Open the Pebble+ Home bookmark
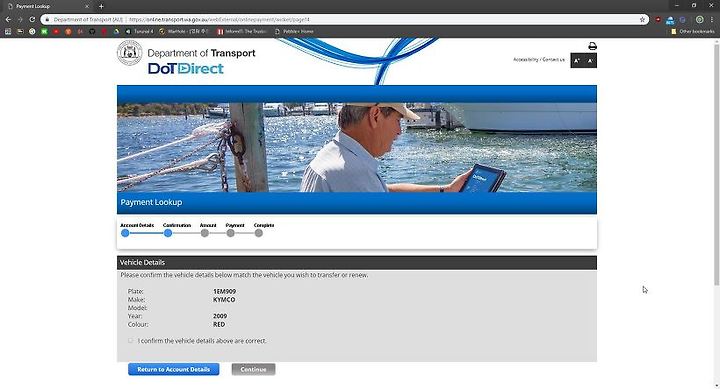The width and height of the screenshot is (720, 389). coord(294,31)
